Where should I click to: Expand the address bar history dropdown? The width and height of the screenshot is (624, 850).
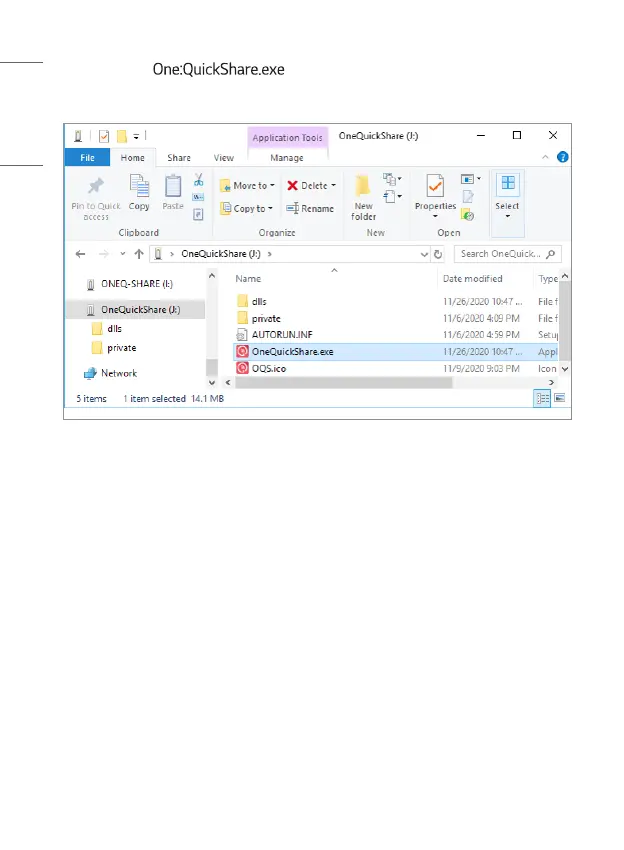(424, 254)
